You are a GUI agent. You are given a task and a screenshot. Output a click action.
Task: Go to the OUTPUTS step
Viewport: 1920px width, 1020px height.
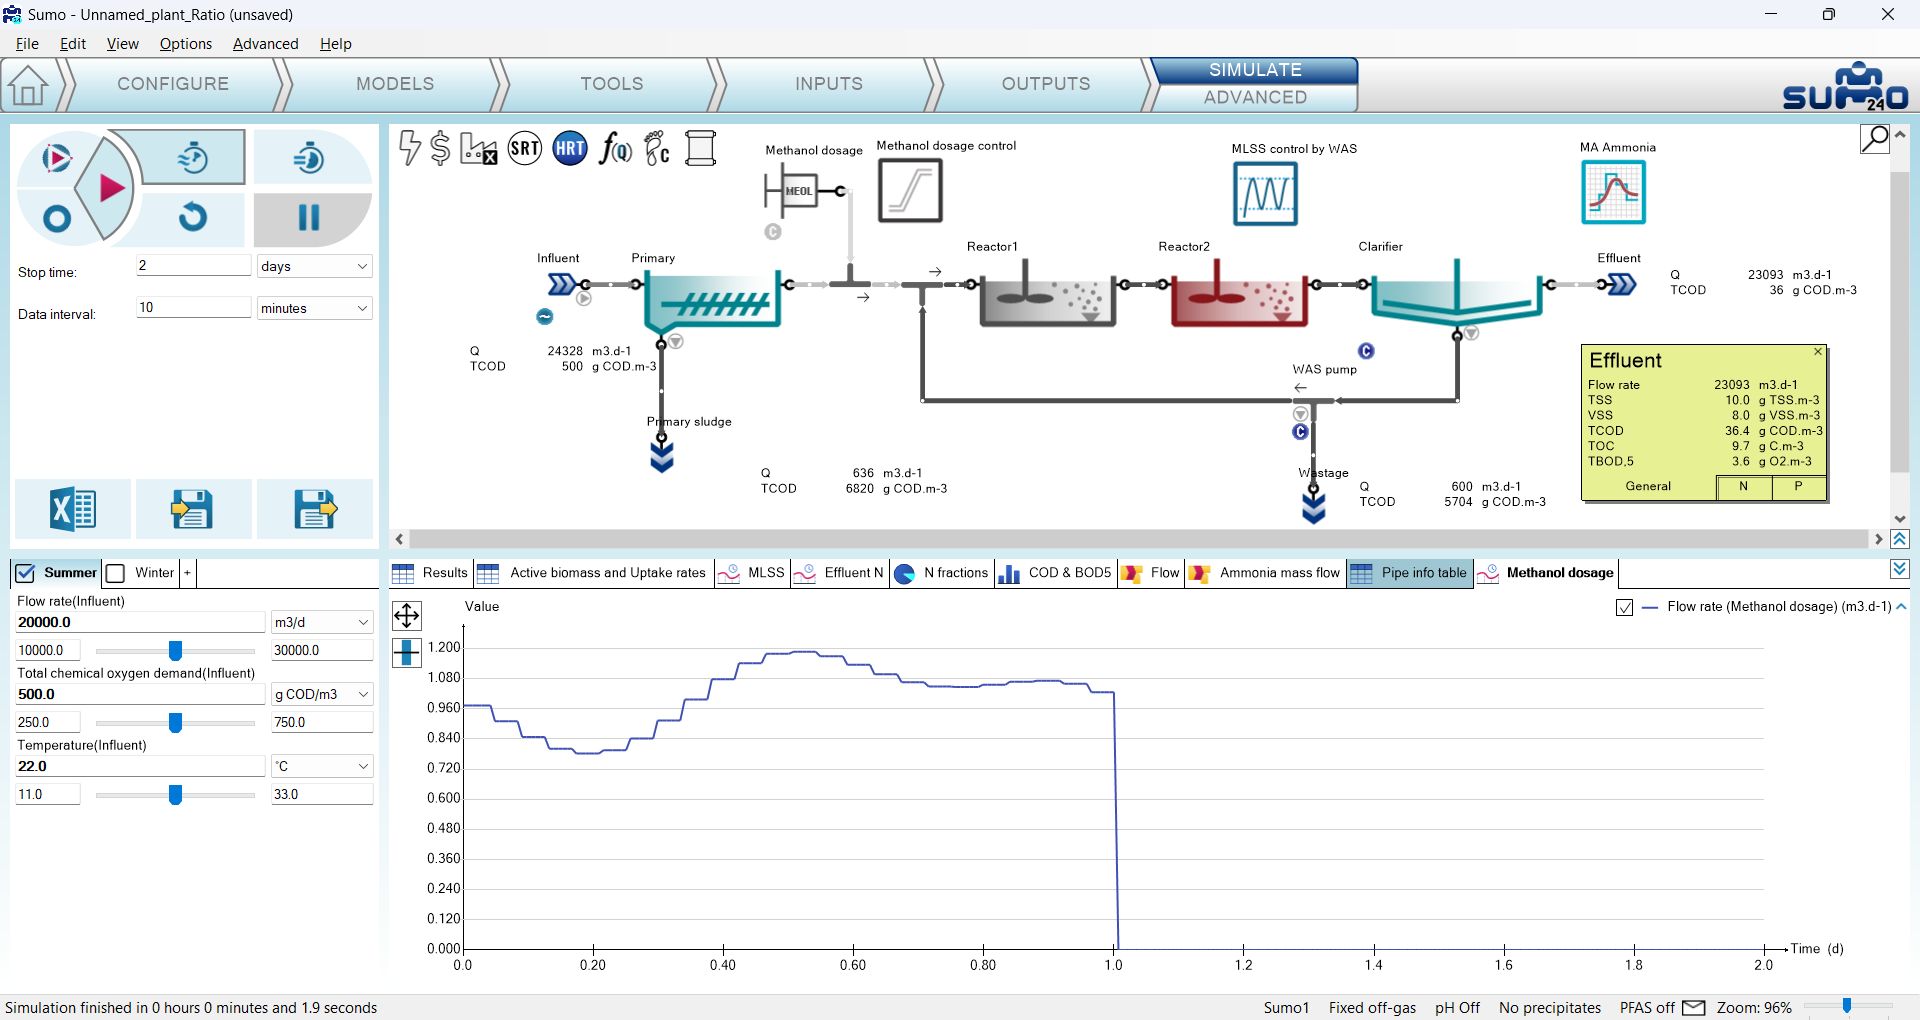1046,84
